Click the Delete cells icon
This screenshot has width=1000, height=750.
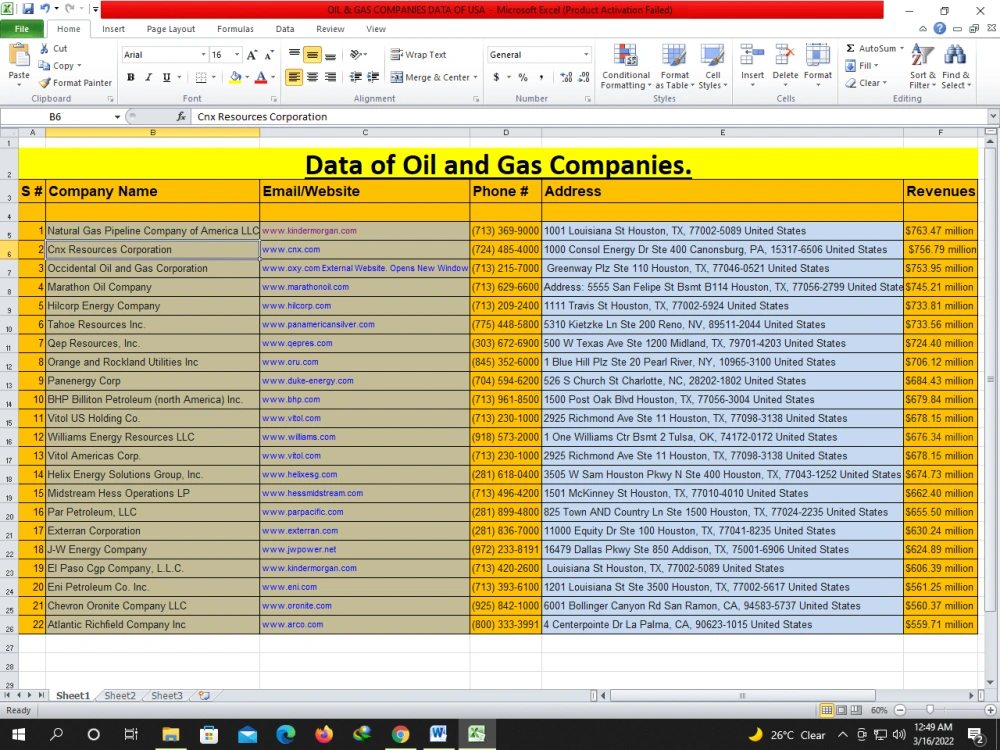pyautogui.click(x=785, y=55)
